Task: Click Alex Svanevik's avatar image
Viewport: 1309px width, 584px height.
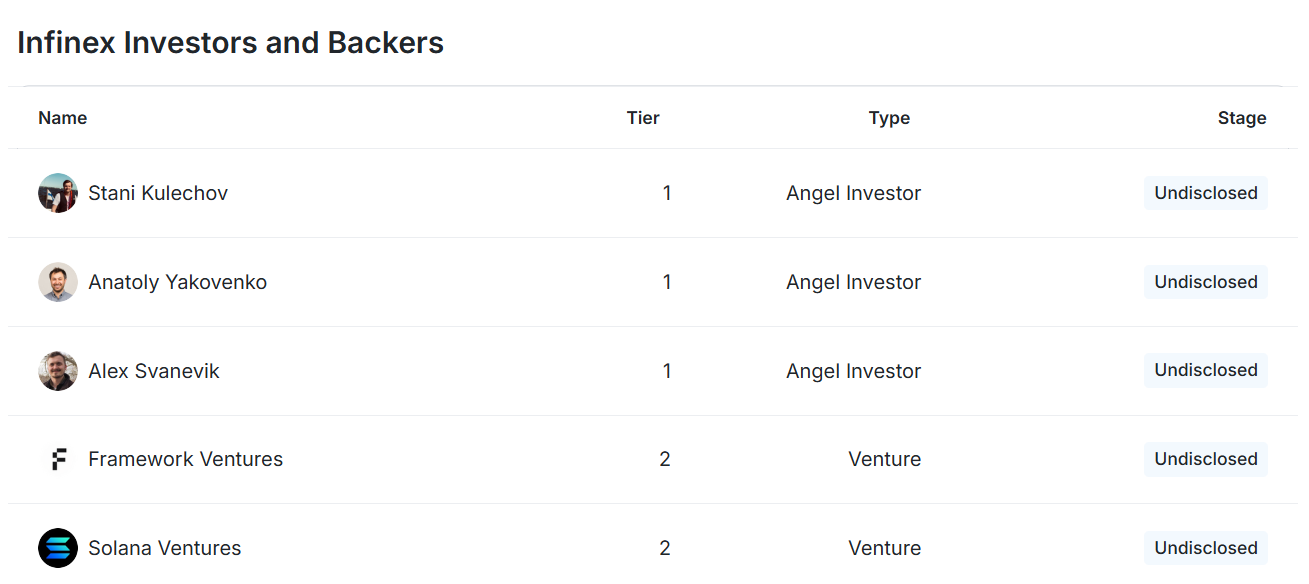Action: point(58,371)
